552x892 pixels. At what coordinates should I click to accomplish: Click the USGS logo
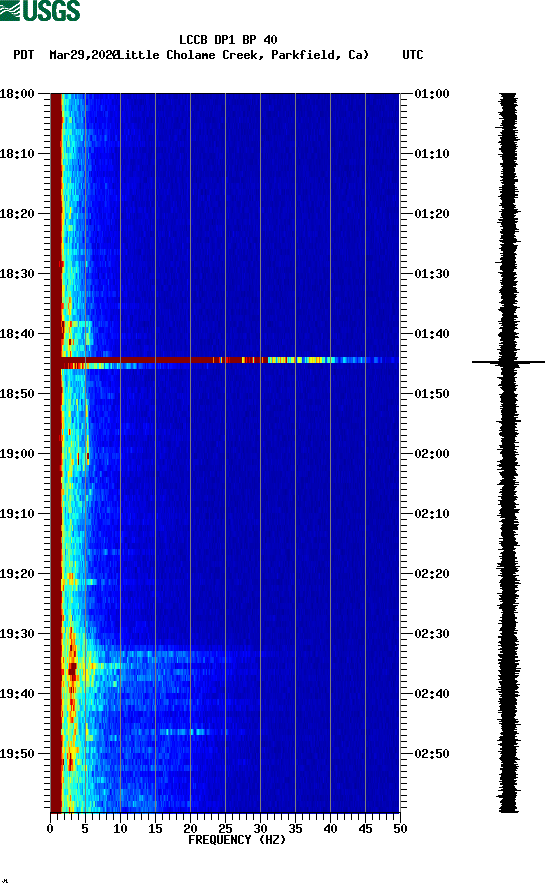pyautogui.click(x=40, y=10)
